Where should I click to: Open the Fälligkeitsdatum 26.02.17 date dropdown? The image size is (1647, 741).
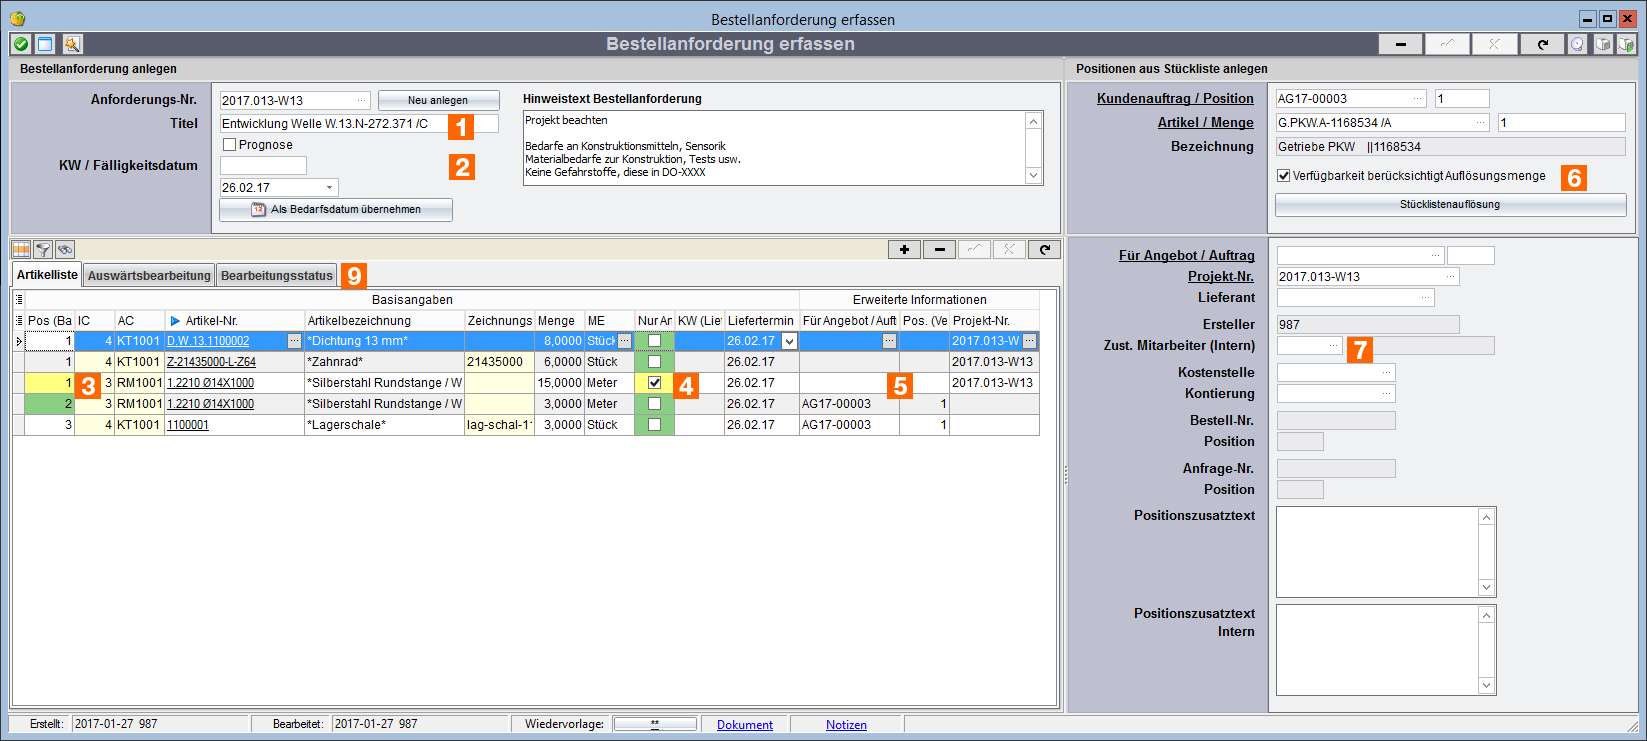point(329,188)
